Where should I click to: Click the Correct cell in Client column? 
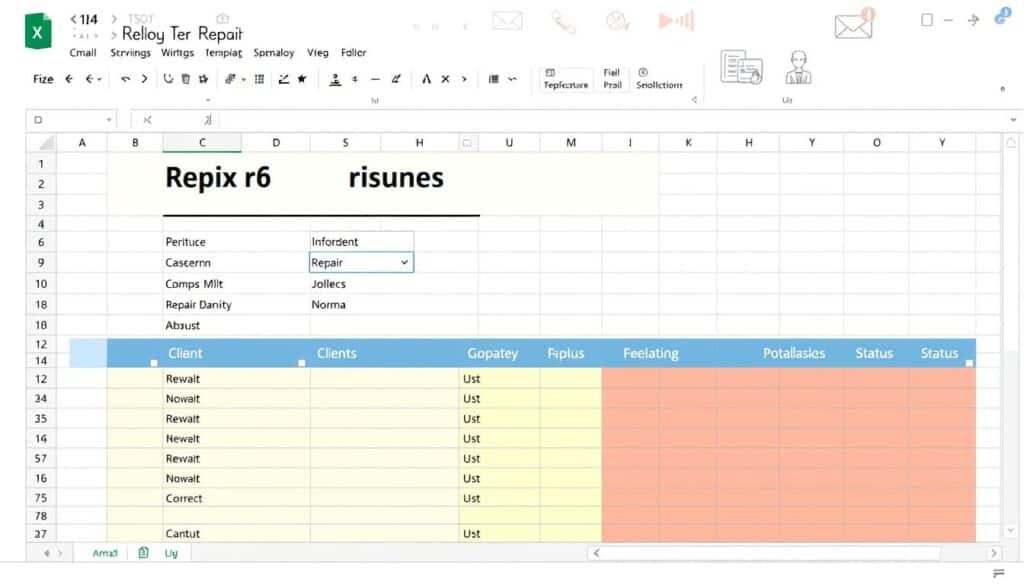(236, 498)
